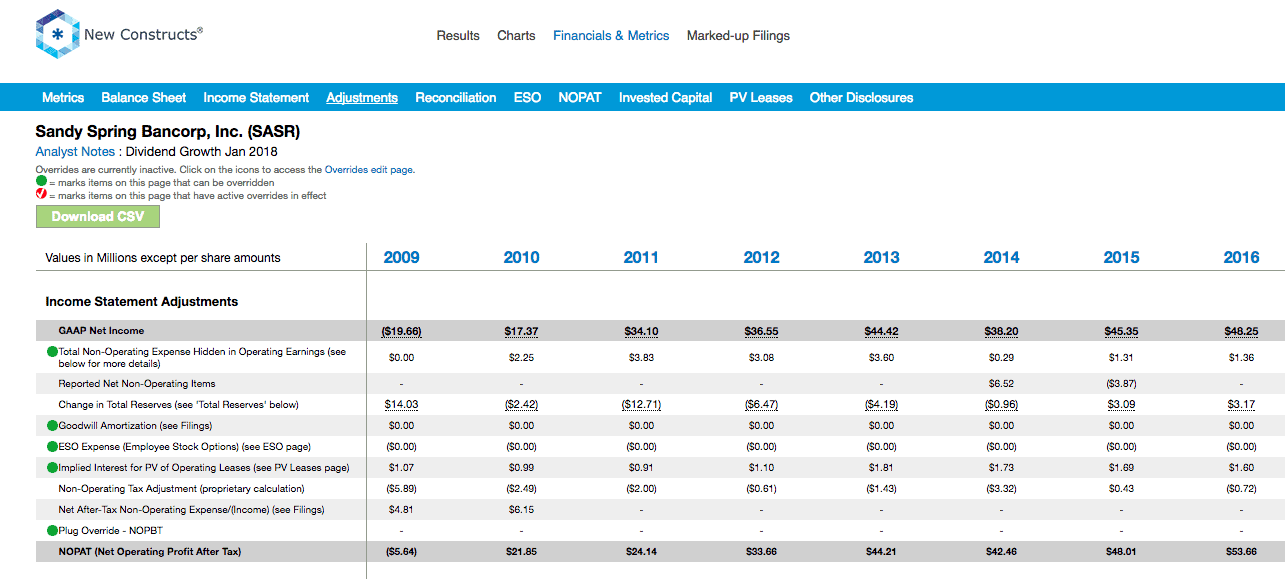Click Reported Net Non-Operating Items value $6.52
Image resolution: width=1285 pixels, height=579 pixels.
click(1001, 384)
